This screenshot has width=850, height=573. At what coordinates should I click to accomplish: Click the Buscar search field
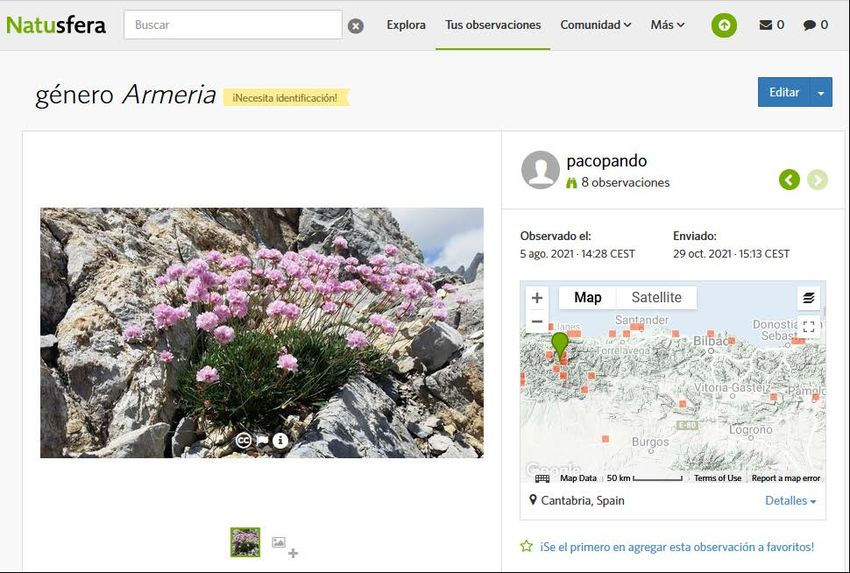tap(233, 25)
